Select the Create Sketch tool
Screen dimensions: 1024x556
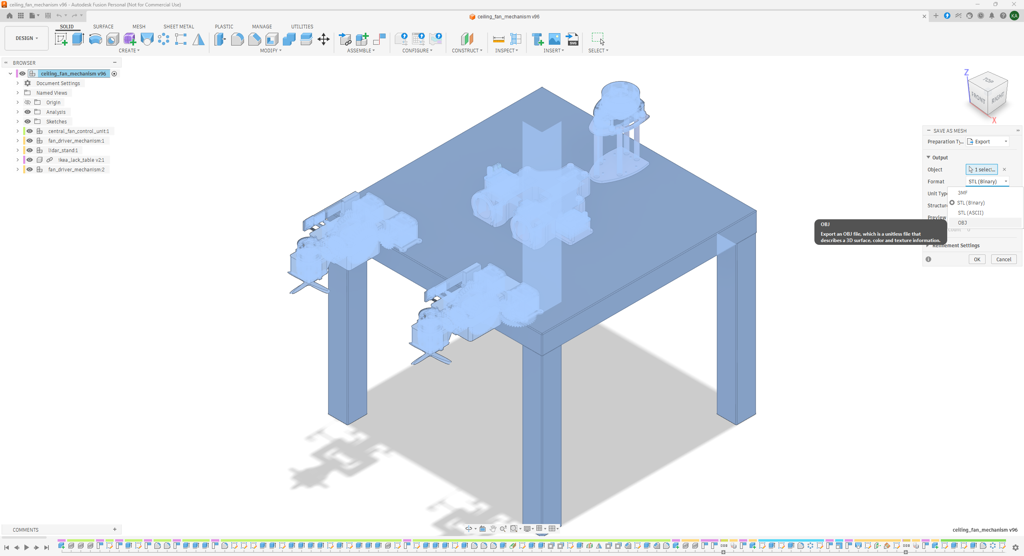(x=61, y=39)
